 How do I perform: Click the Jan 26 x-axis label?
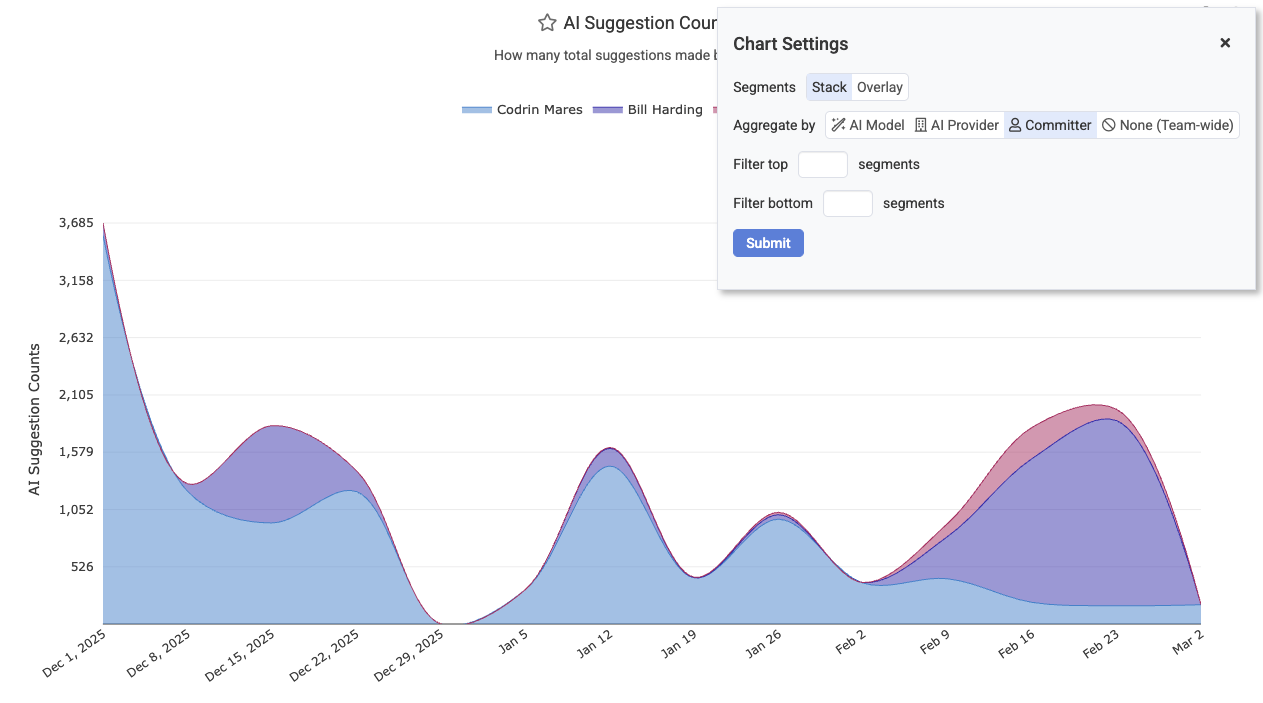coord(763,647)
